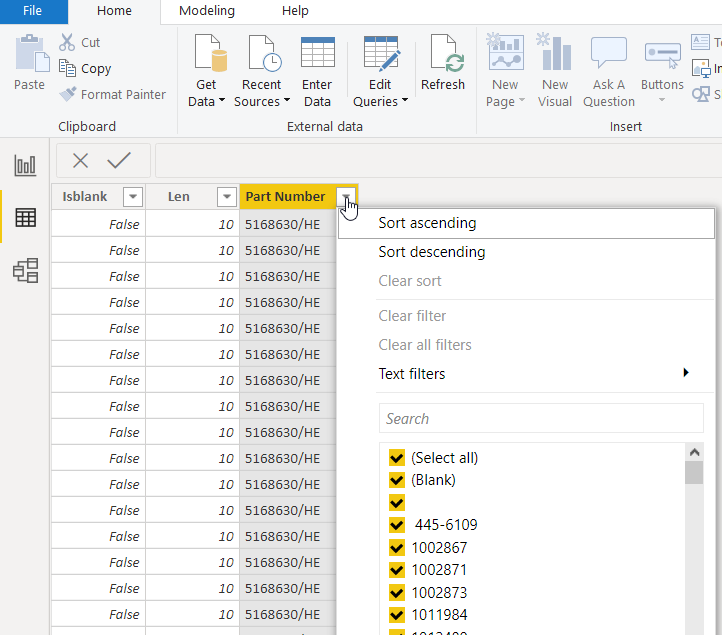Expand the Text filters submenu arrow
This screenshot has height=635, width=722.
686,373
